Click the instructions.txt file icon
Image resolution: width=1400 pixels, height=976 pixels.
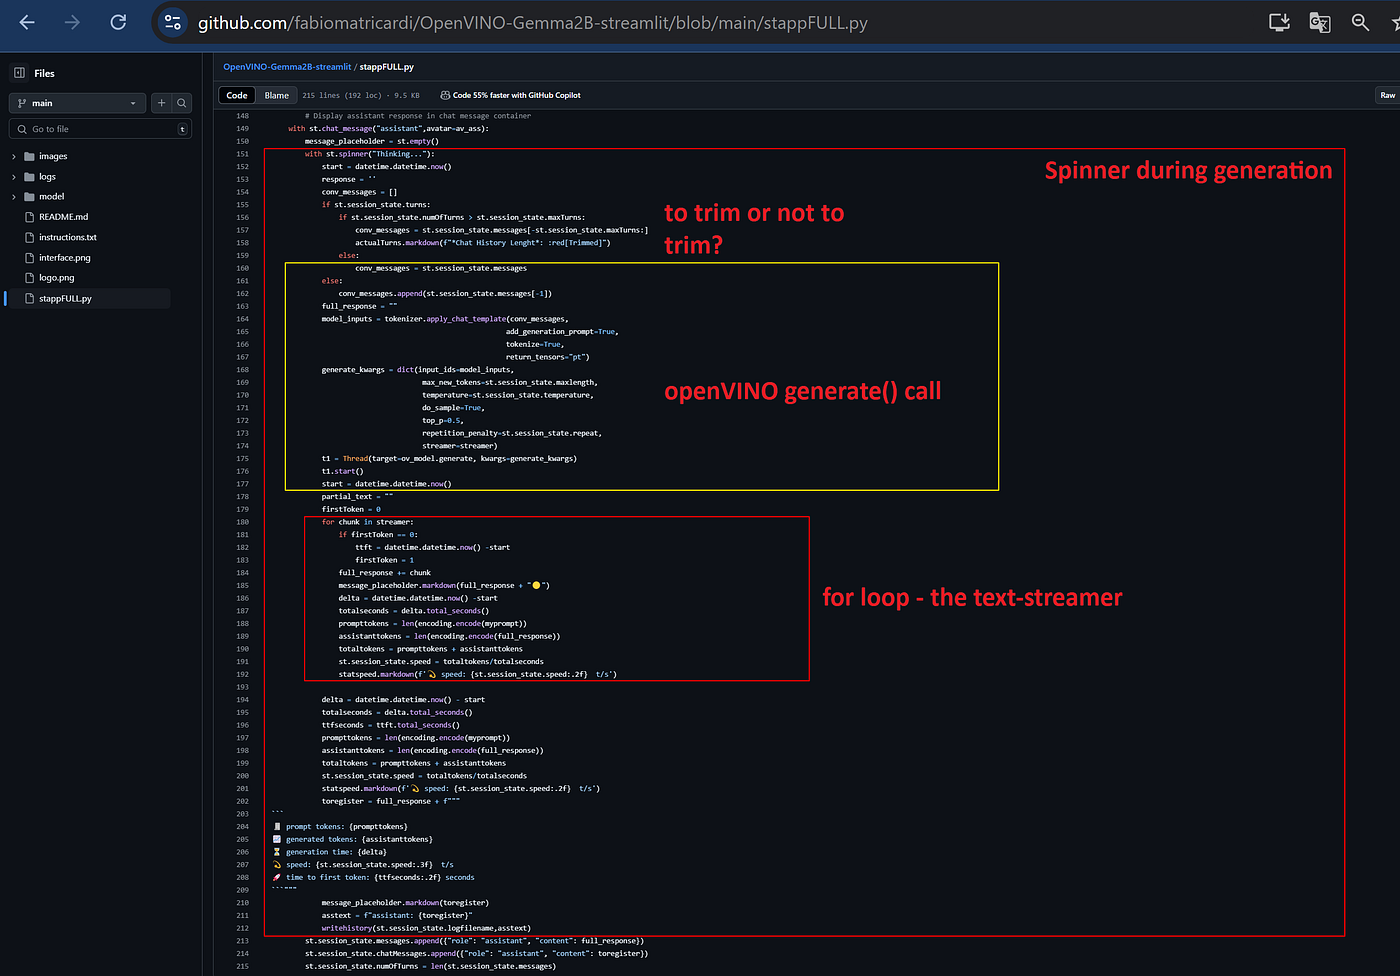[30, 237]
